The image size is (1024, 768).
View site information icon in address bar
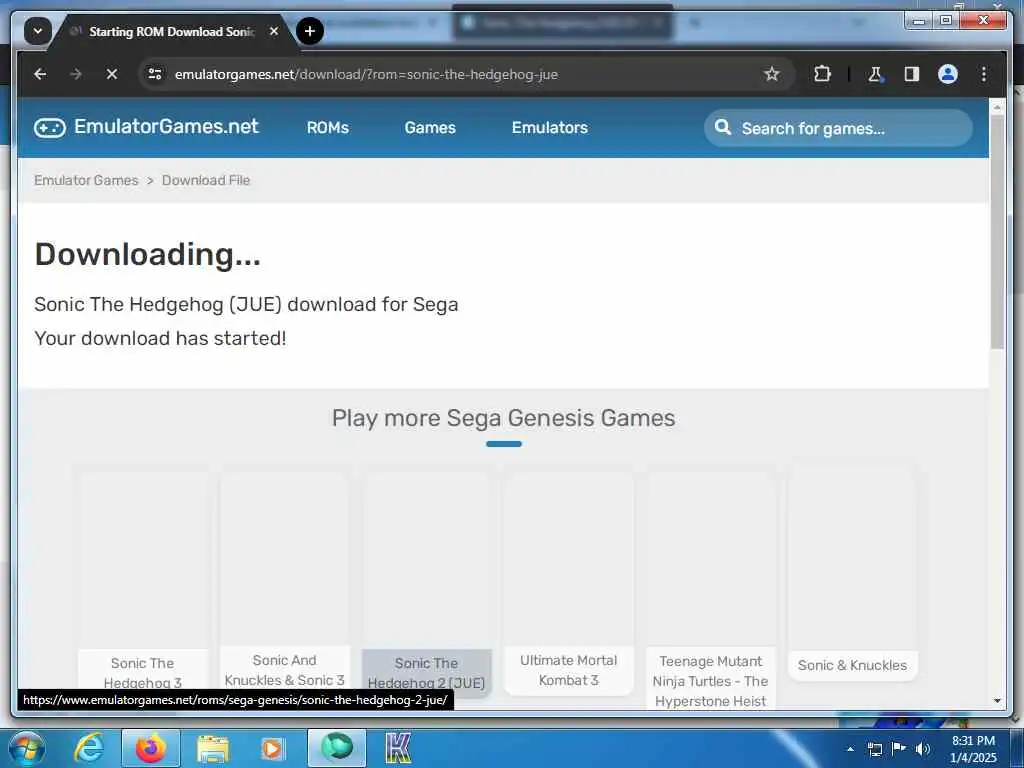(x=155, y=74)
